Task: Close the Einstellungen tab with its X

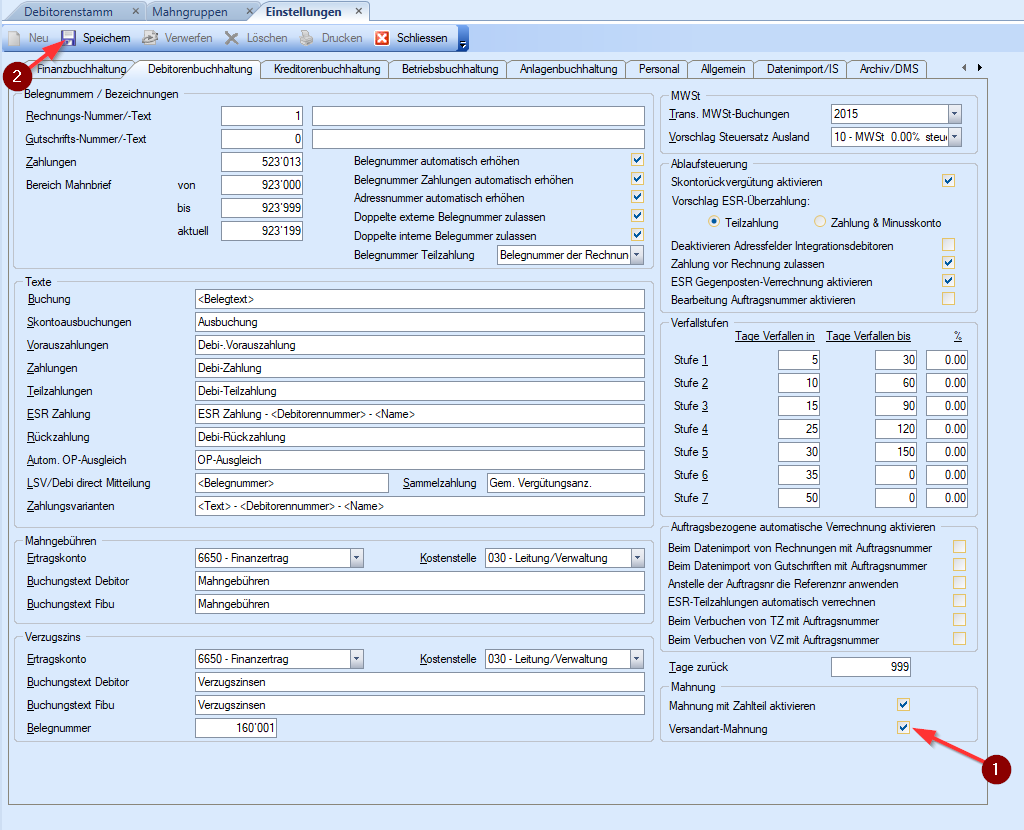Action: 359,12
